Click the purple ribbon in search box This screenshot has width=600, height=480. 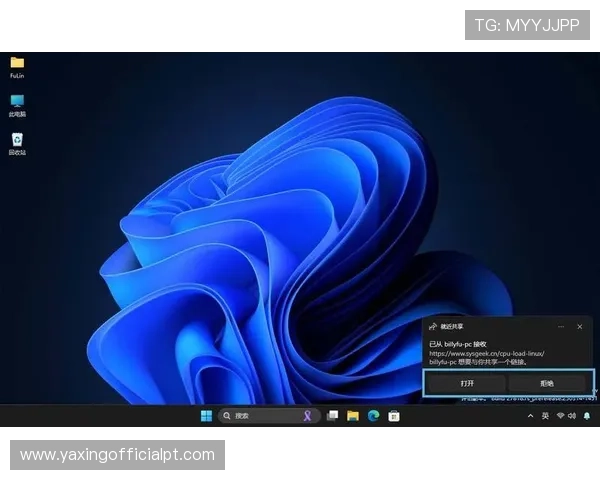click(308, 416)
